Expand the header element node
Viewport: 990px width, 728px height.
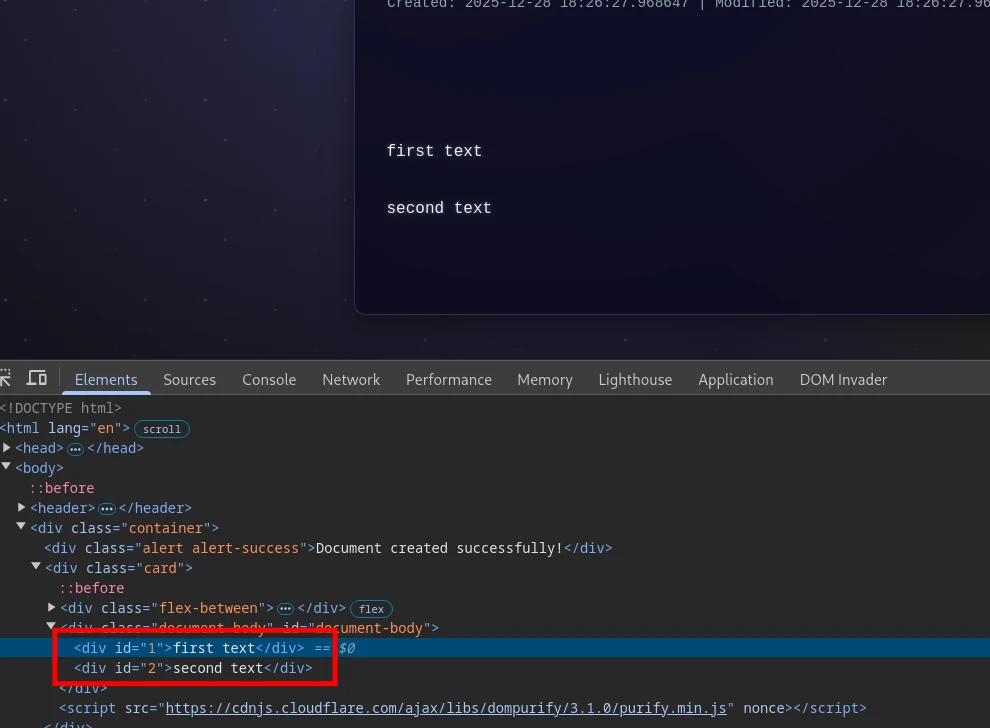[x=22, y=508]
